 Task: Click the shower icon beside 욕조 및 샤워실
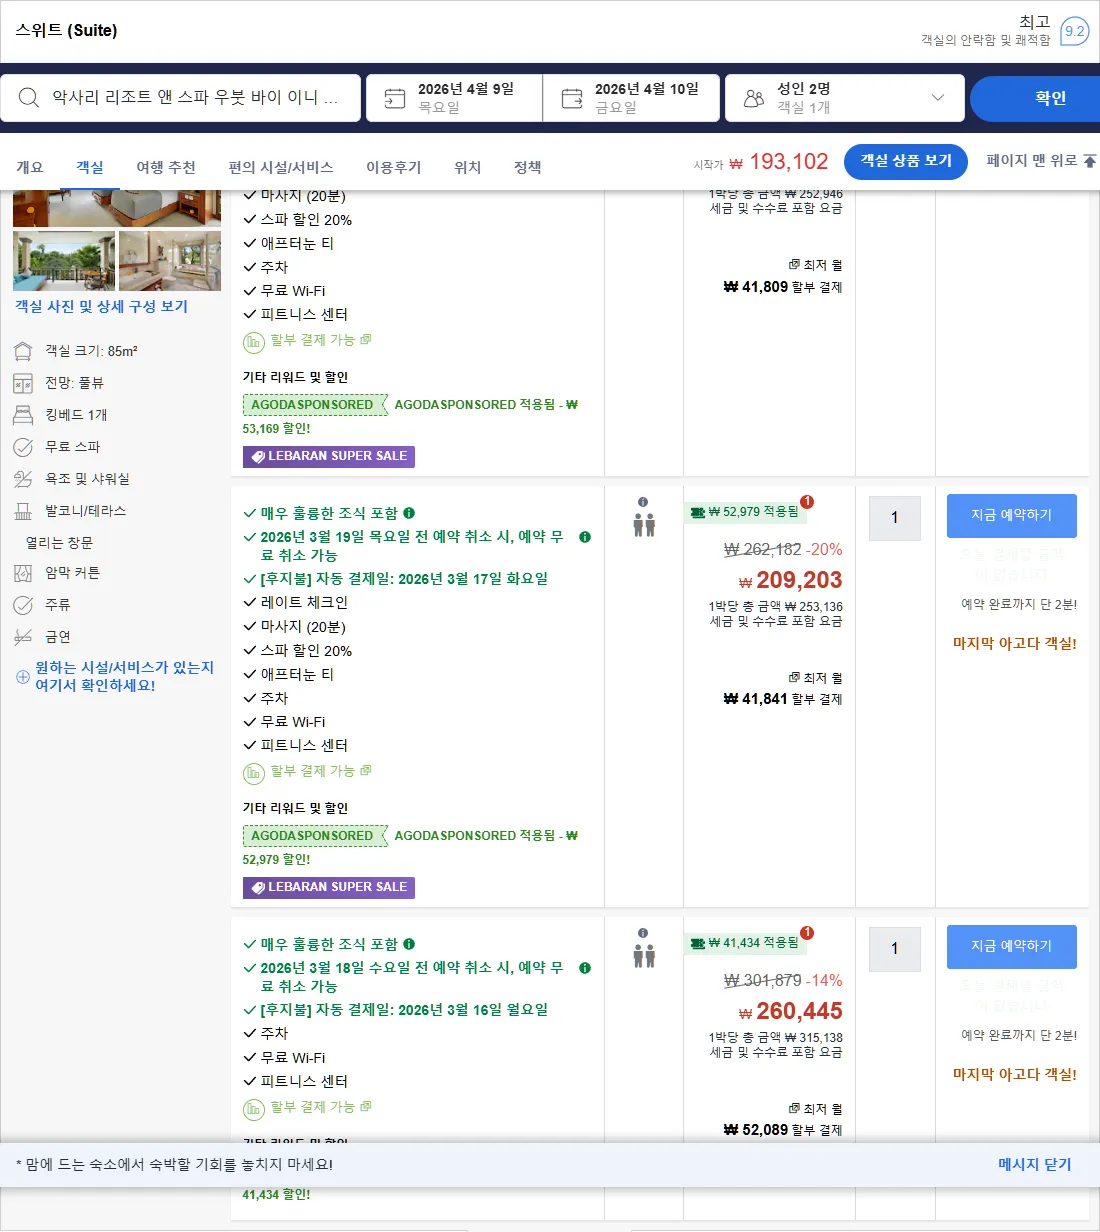[x=23, y=479]
